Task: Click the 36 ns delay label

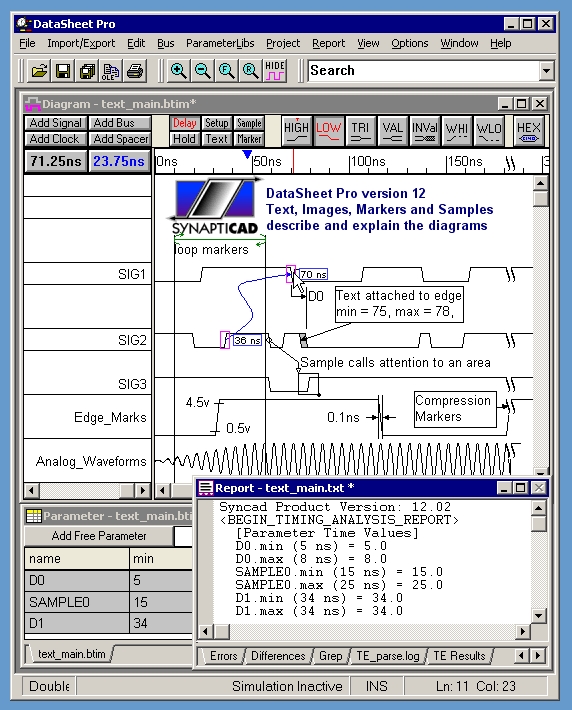Action: [x=247, y=341]
